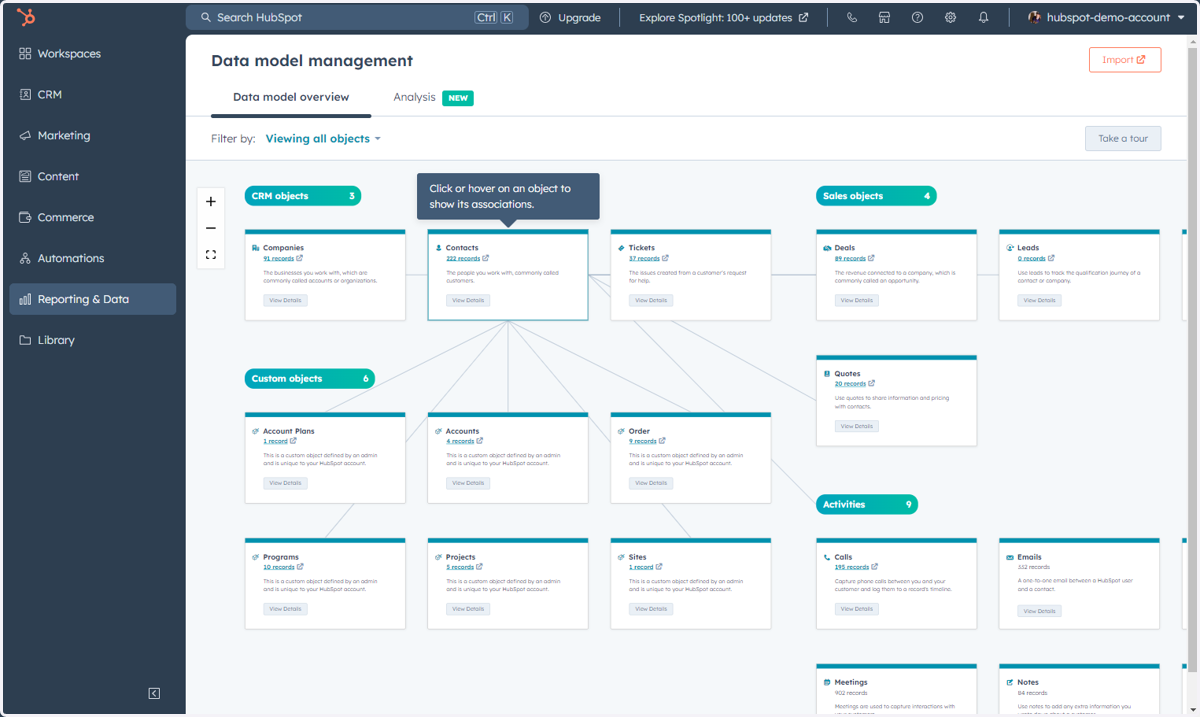1200x717 pixels.
Task: Open the 89 records link for Deals
Action: point(850,259)
